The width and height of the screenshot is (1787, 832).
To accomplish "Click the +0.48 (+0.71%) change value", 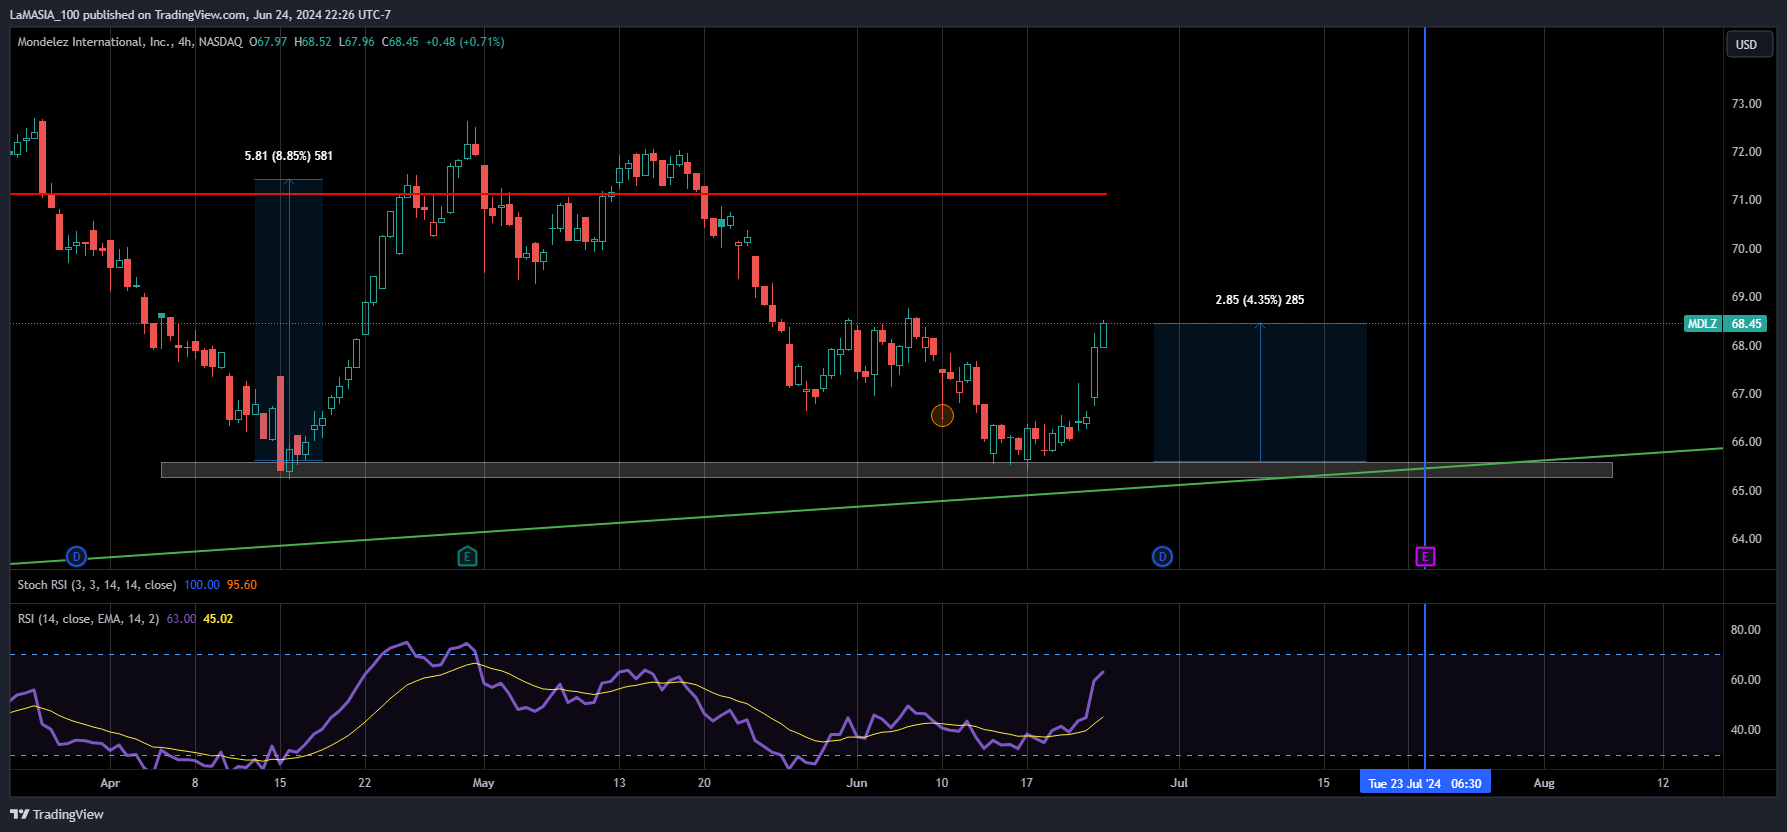I will (x=465, y=42).
